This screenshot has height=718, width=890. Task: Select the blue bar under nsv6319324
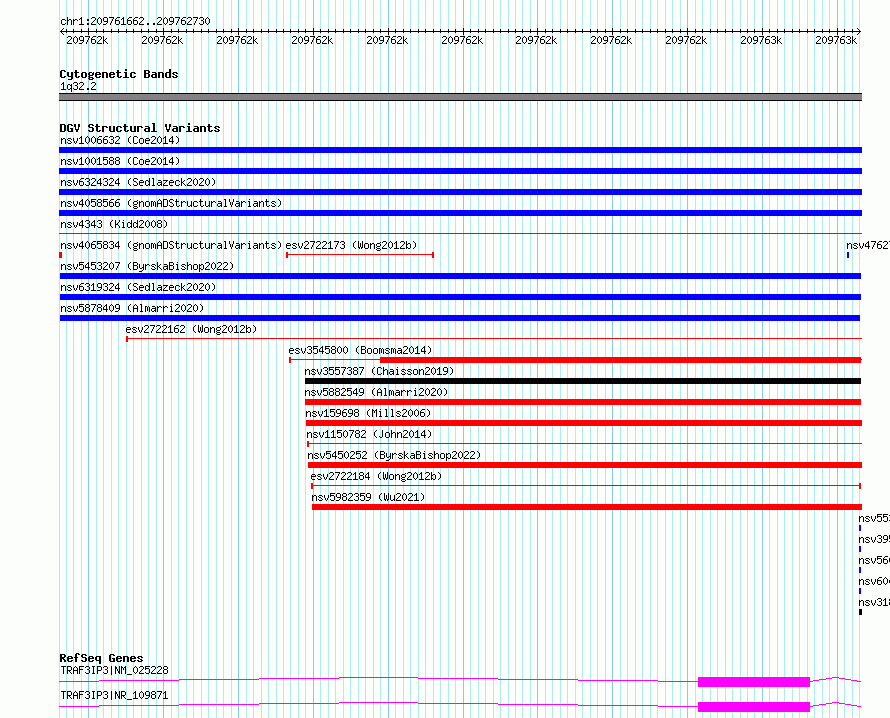pyautogui.click(x=460, y=297)
